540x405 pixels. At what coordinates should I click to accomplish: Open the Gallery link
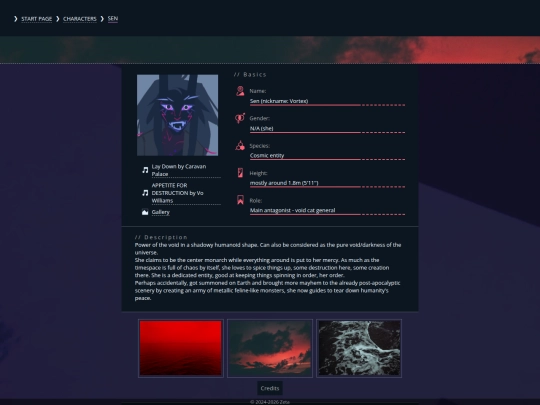pyautogui.click(x=160, y=212)
